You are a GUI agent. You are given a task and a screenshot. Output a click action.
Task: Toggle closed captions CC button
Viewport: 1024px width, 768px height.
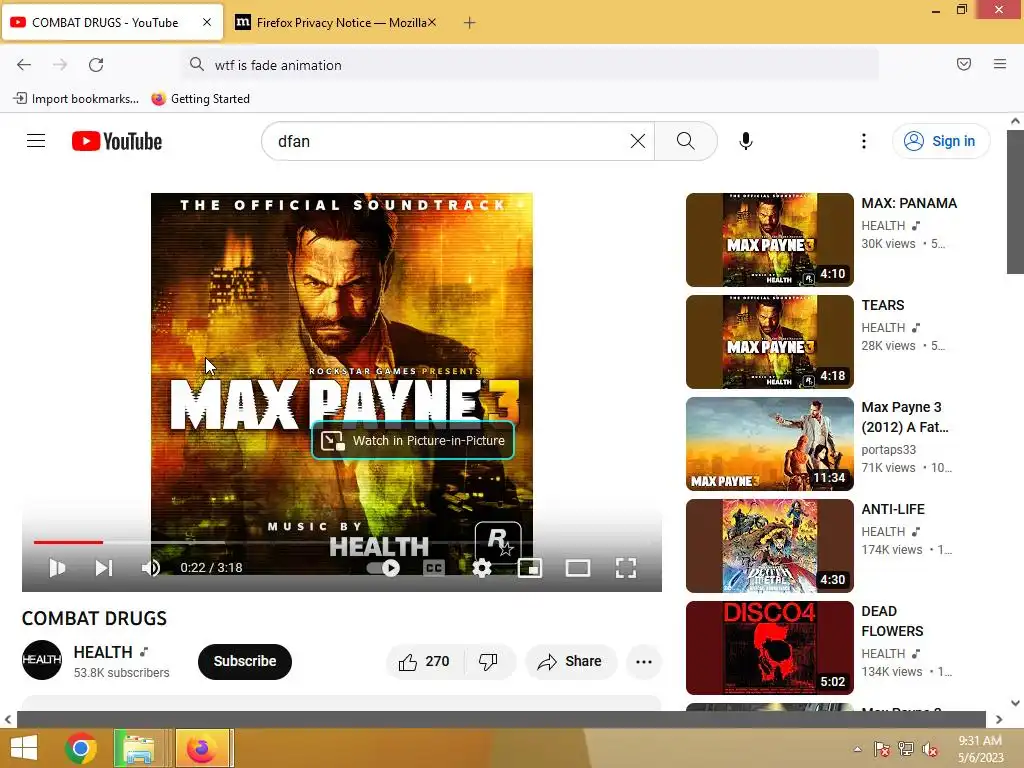point(434,568)
